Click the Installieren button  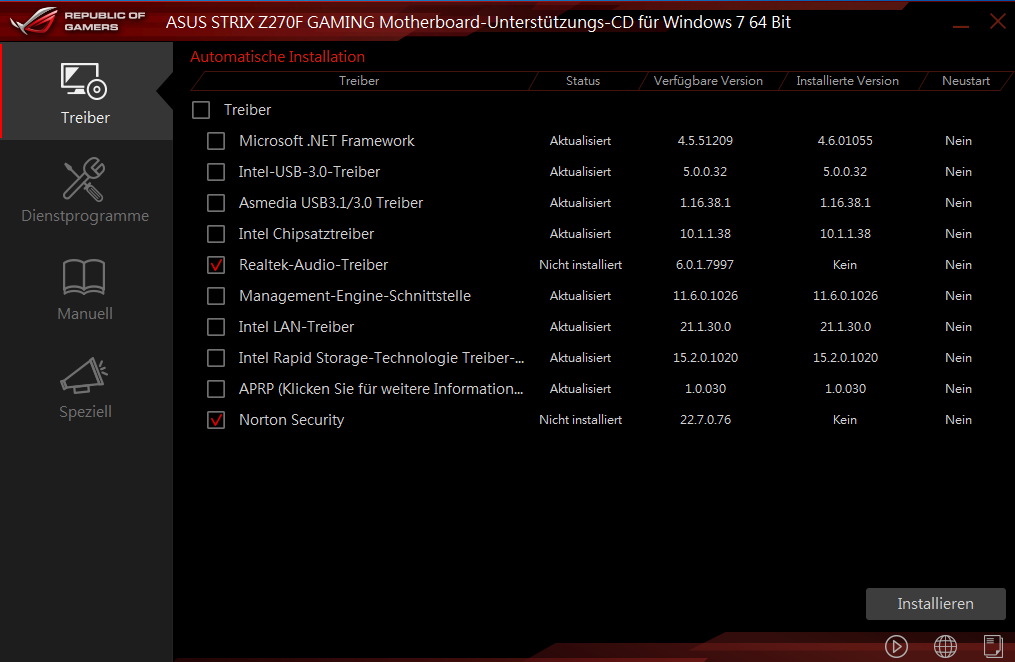tap(935, 604)
